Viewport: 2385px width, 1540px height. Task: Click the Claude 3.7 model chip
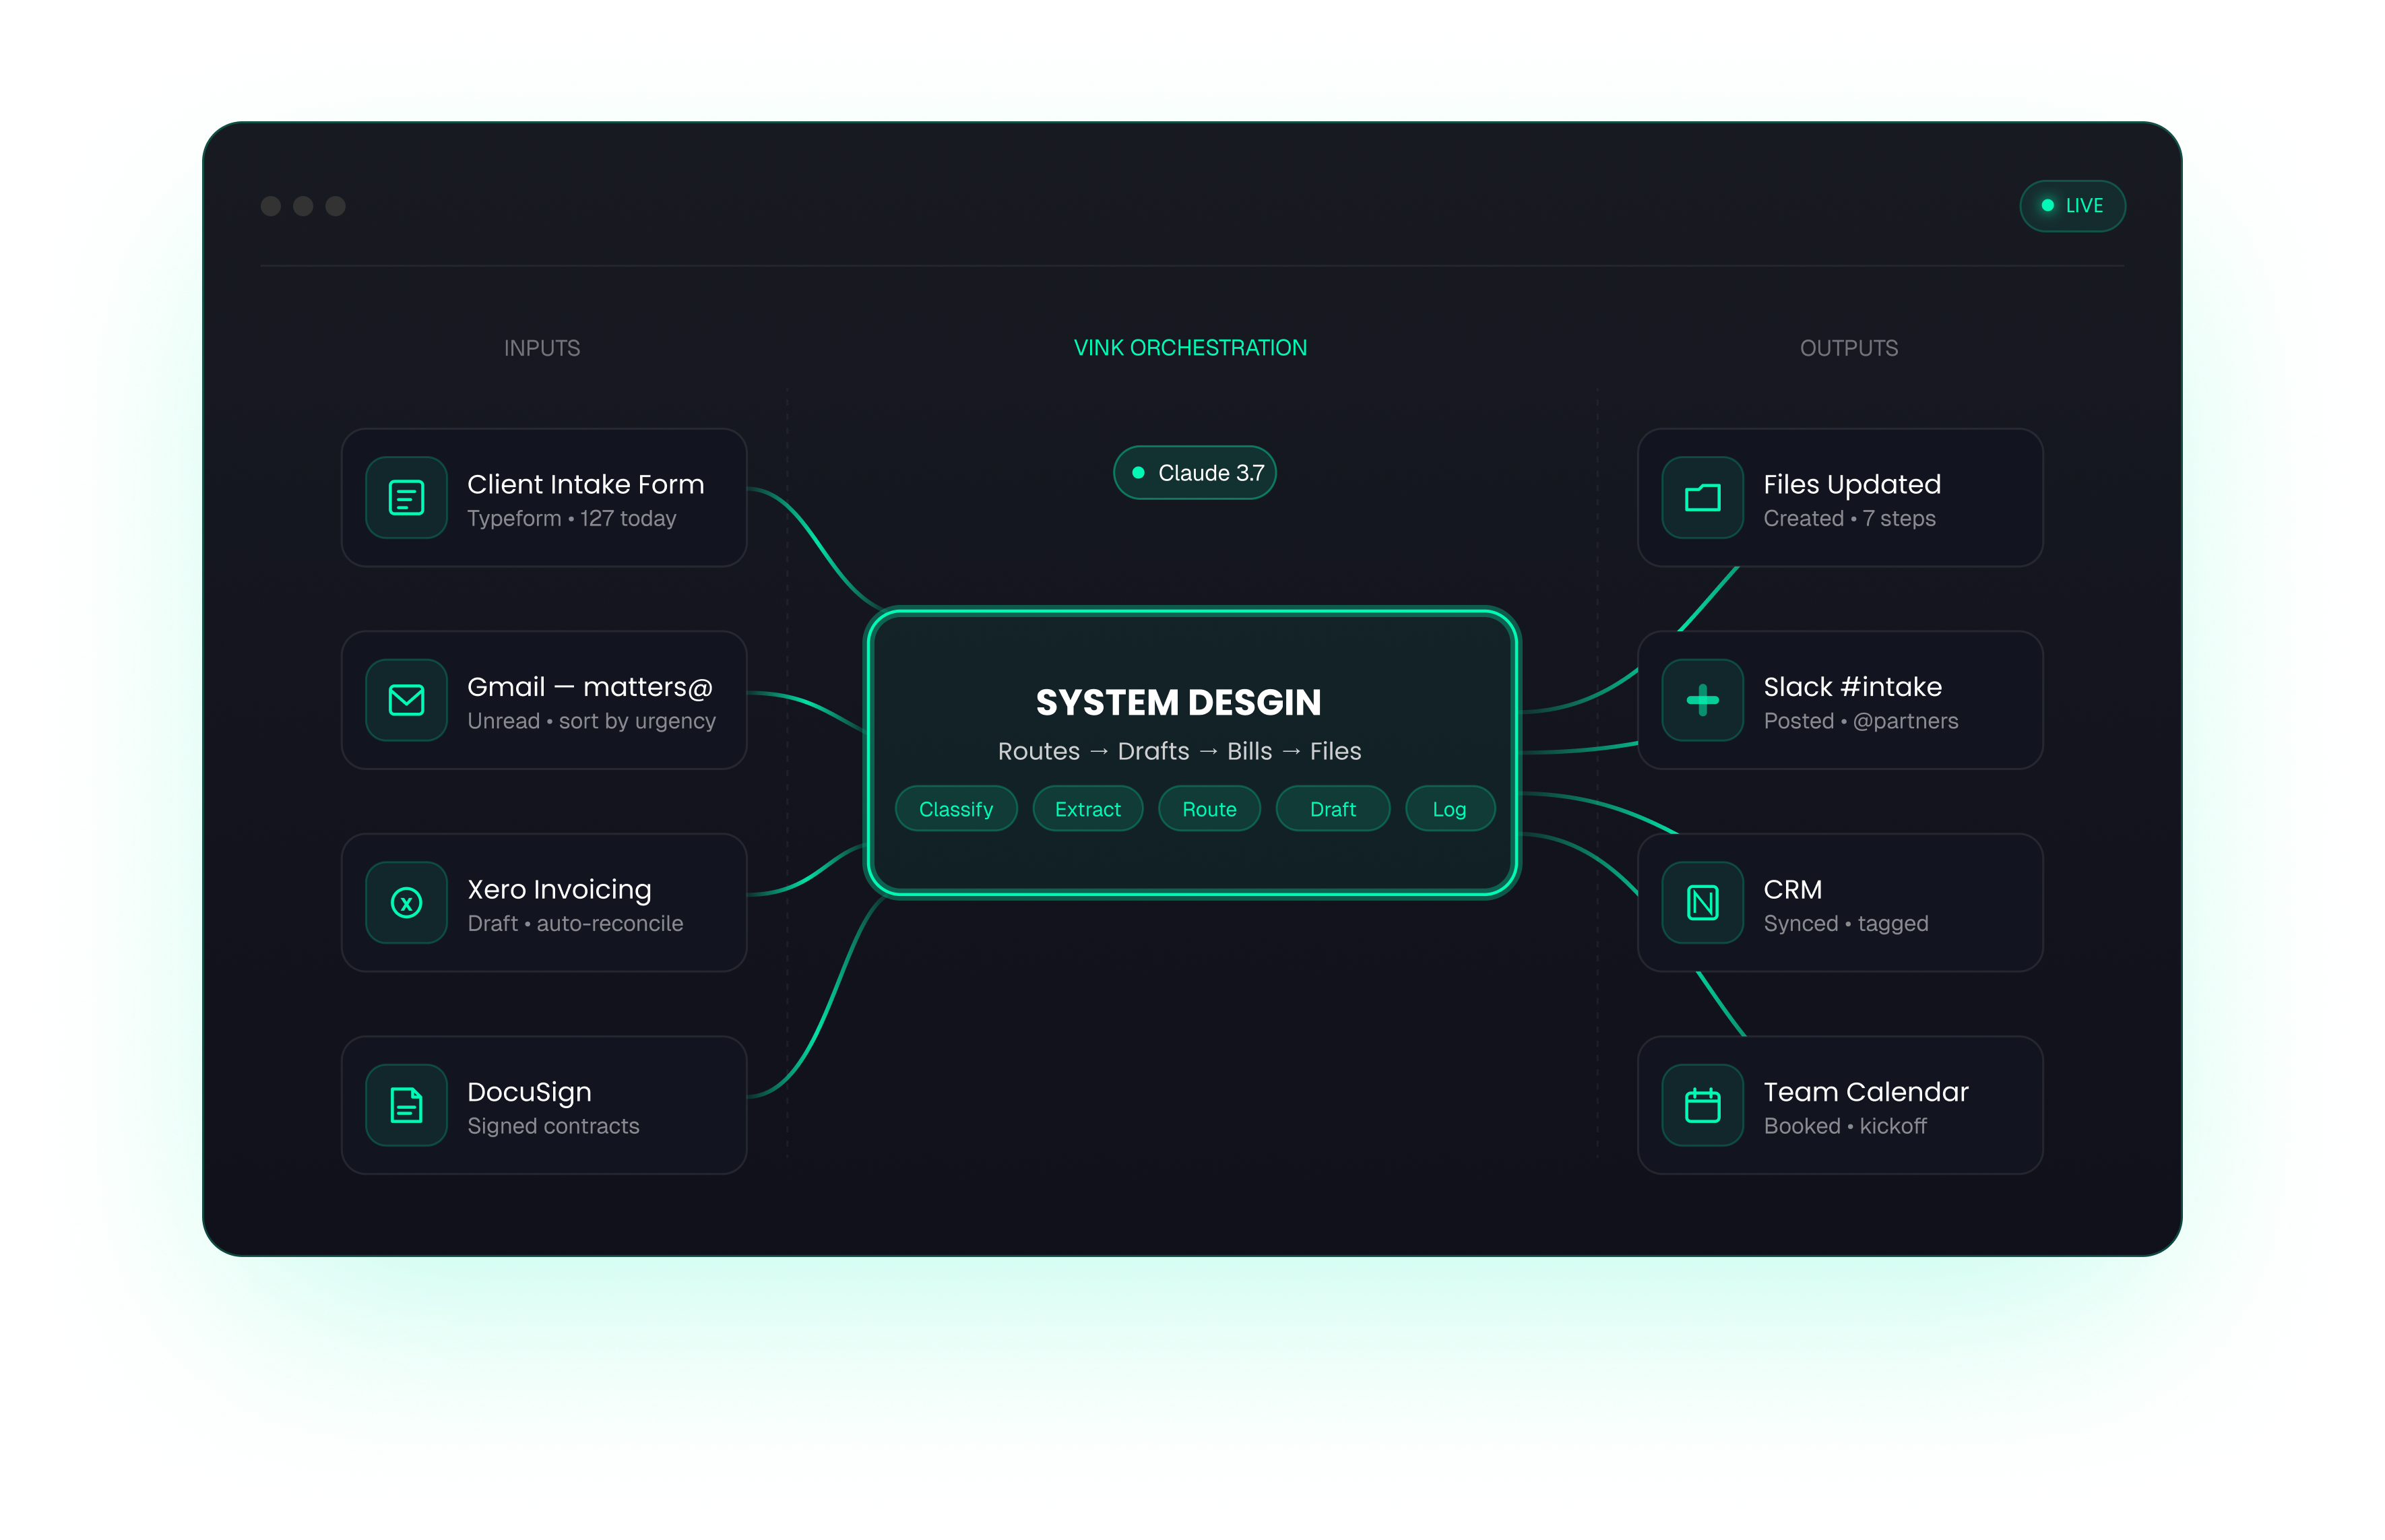(x=1195, y=473)
